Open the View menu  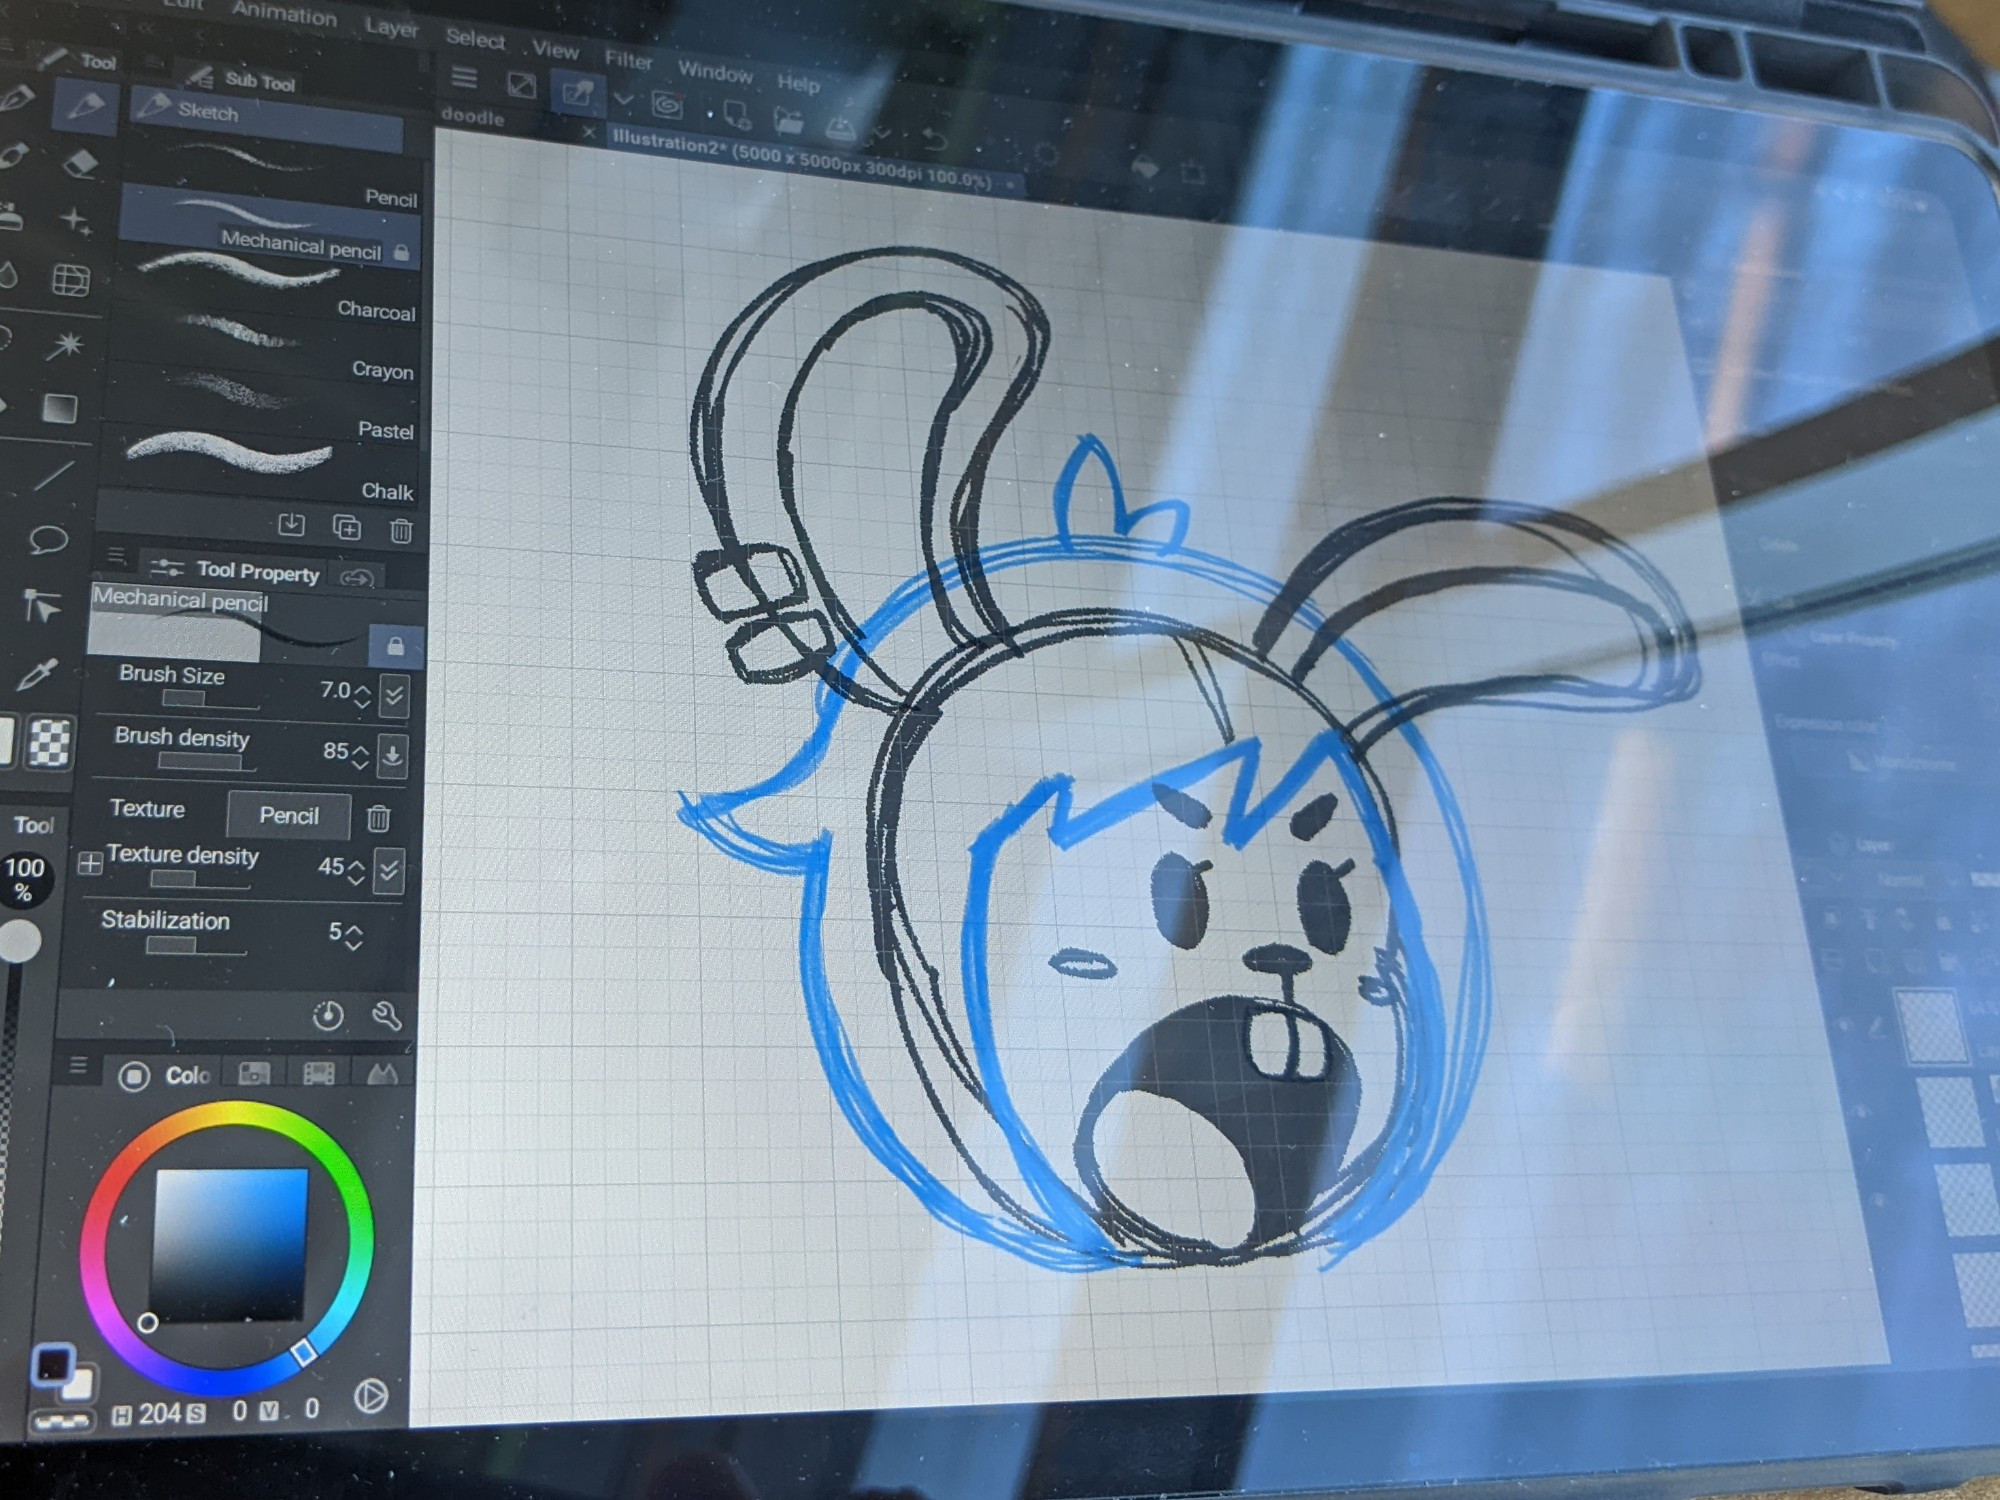coord(555,49)
